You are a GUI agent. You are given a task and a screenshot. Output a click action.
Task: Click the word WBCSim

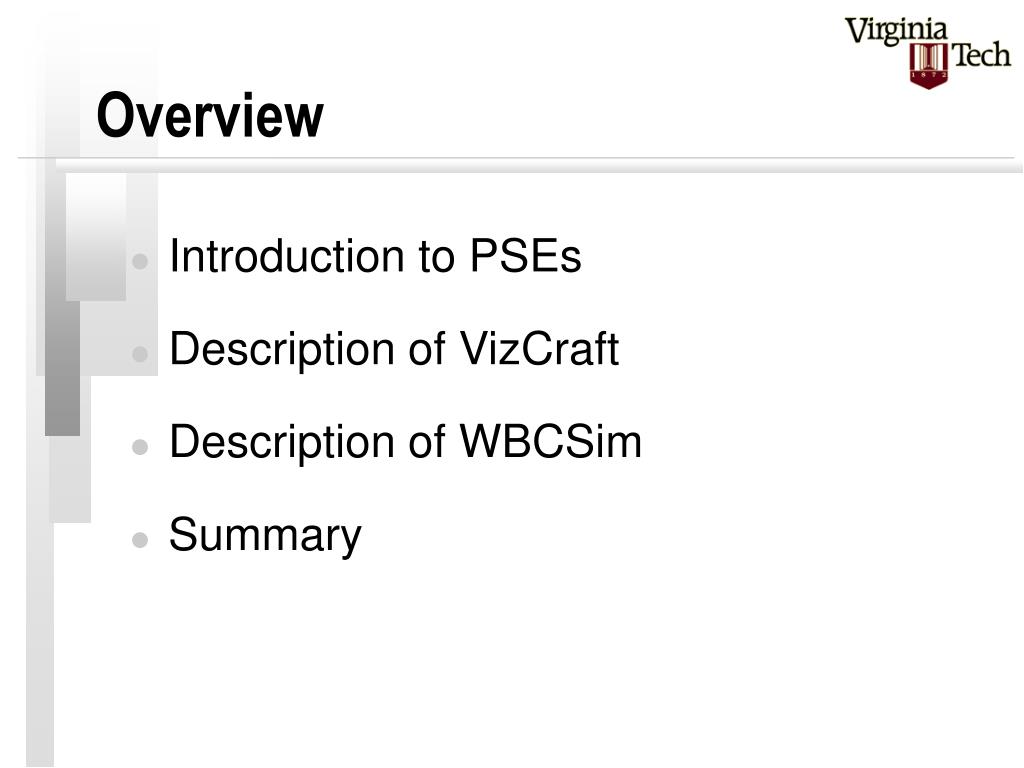[551, 441]
